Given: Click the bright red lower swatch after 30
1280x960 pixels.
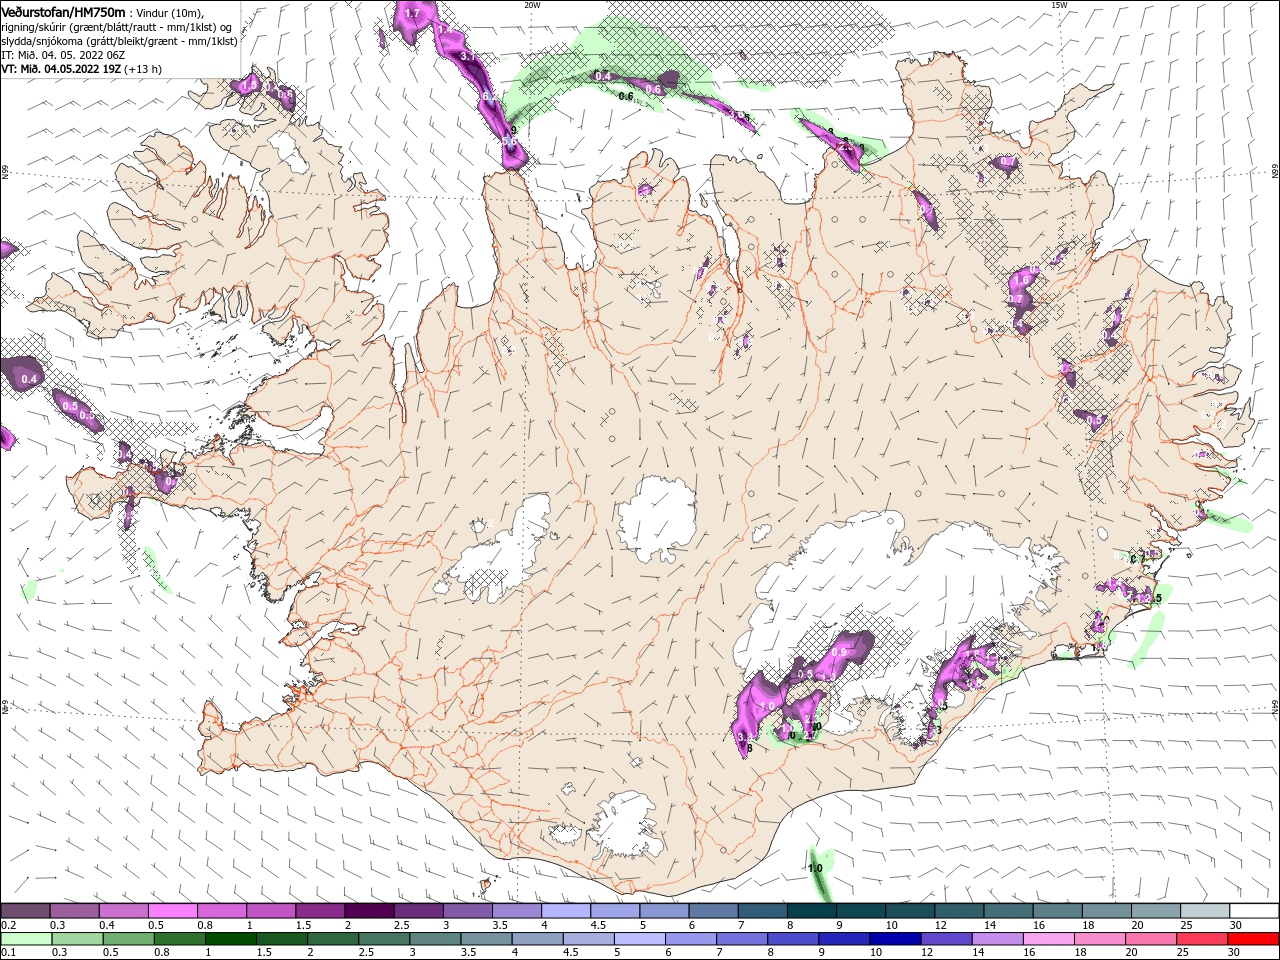Looking at the screenshot, I should pos(1251,939).
